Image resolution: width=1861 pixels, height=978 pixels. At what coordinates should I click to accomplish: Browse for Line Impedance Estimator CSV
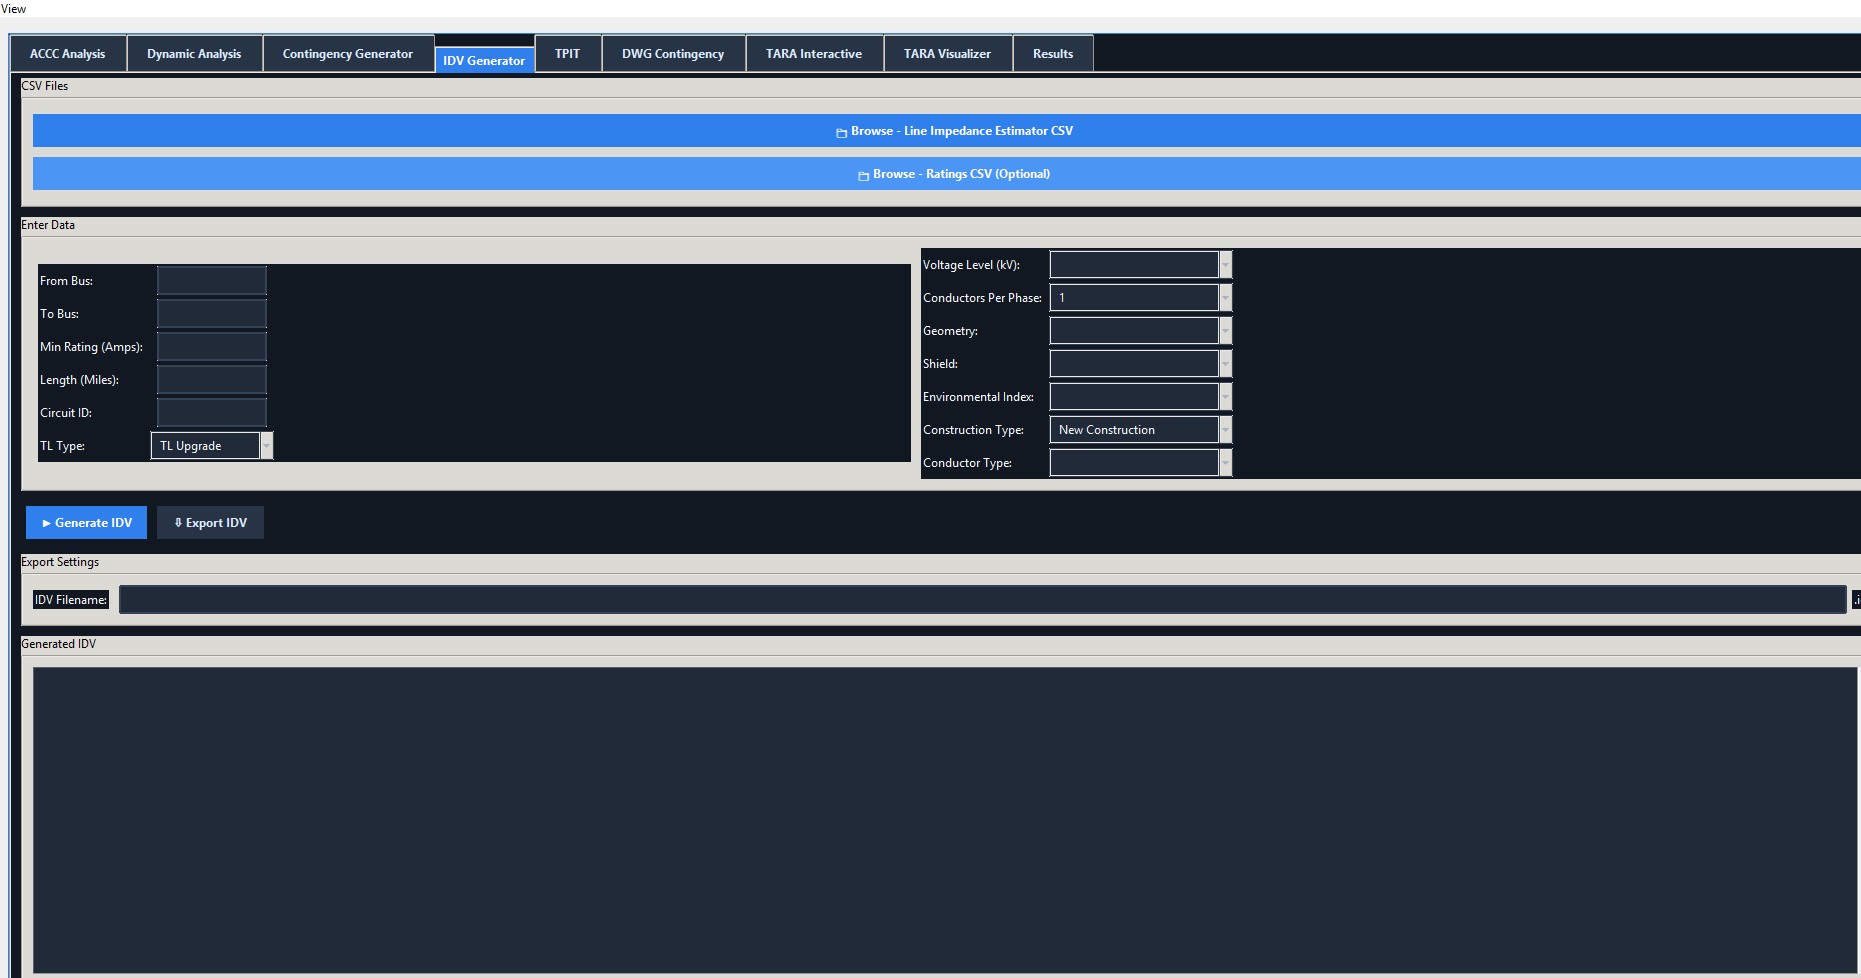[x=947, y=131]
